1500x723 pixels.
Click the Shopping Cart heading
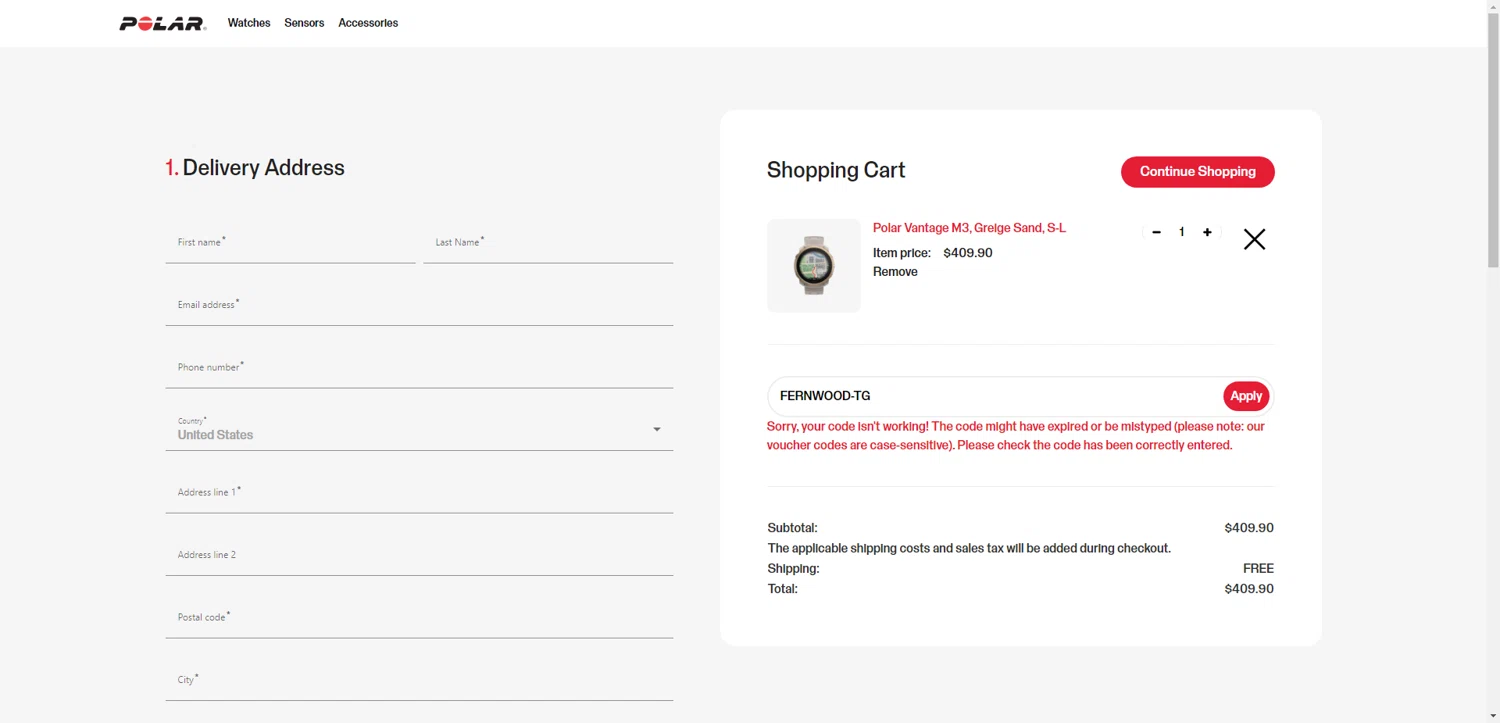tap(836, 170)
